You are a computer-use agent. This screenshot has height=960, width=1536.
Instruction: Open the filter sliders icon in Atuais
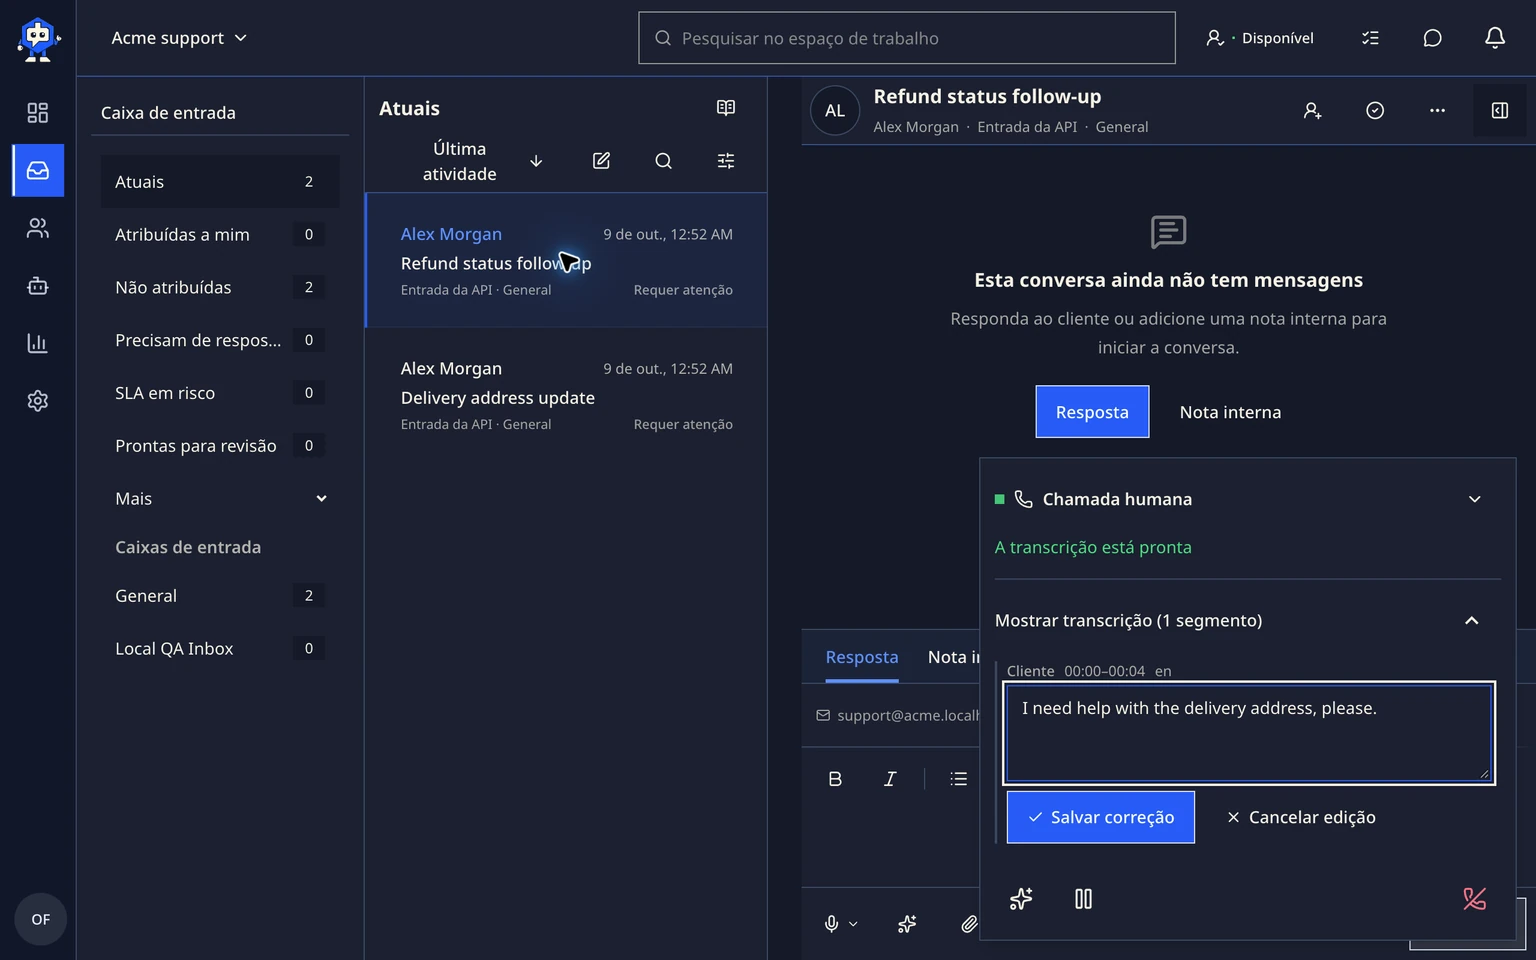[726, 161]
